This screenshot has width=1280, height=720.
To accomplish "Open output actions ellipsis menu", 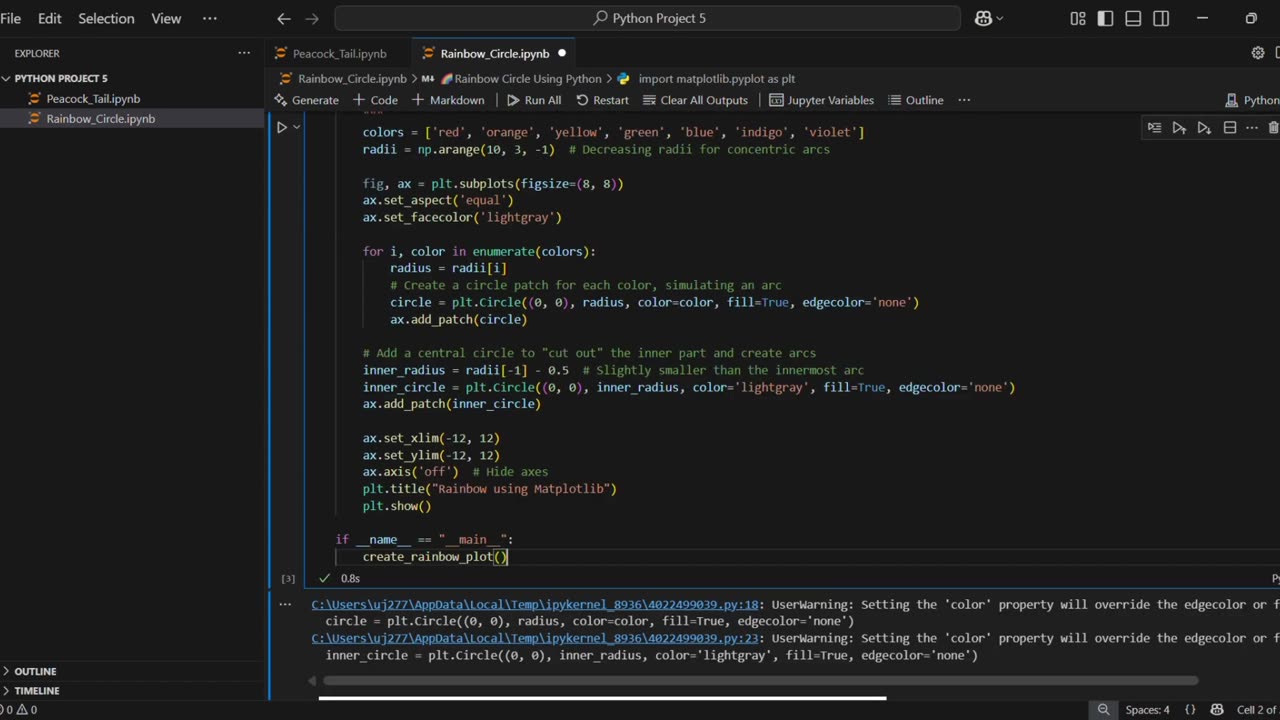I will 285,604.
